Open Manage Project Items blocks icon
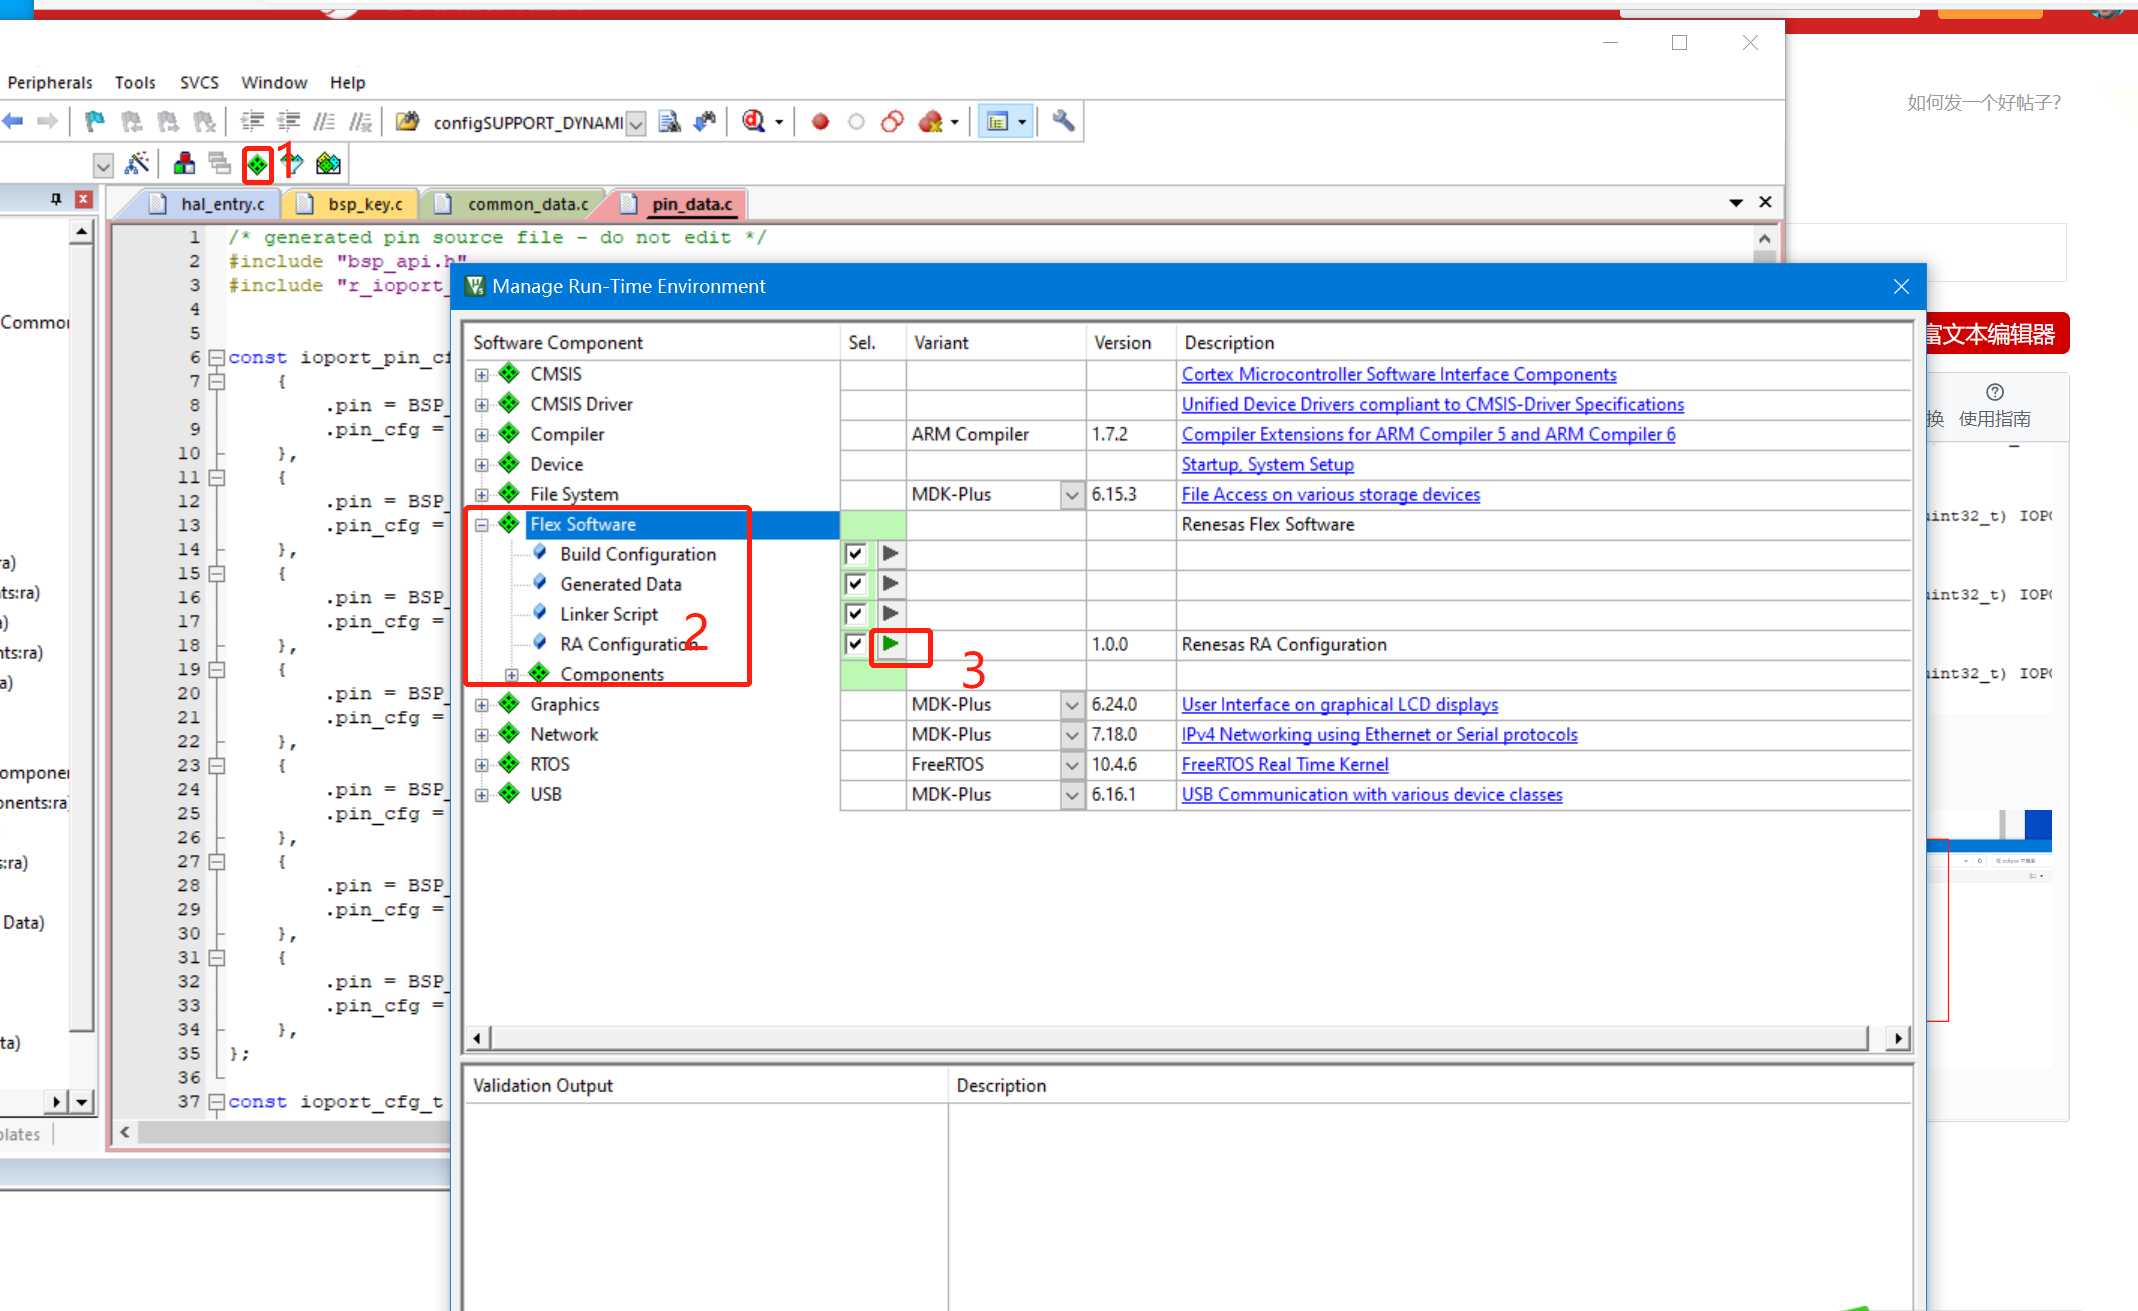The height and width of the screenshot is (1311, 2138). point(184,163)
